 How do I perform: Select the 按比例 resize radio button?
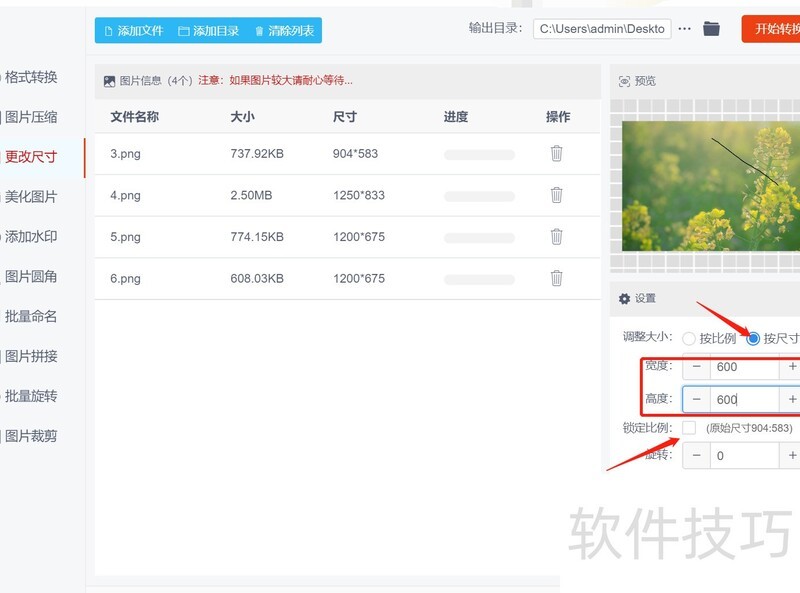[x=688, y=338]
